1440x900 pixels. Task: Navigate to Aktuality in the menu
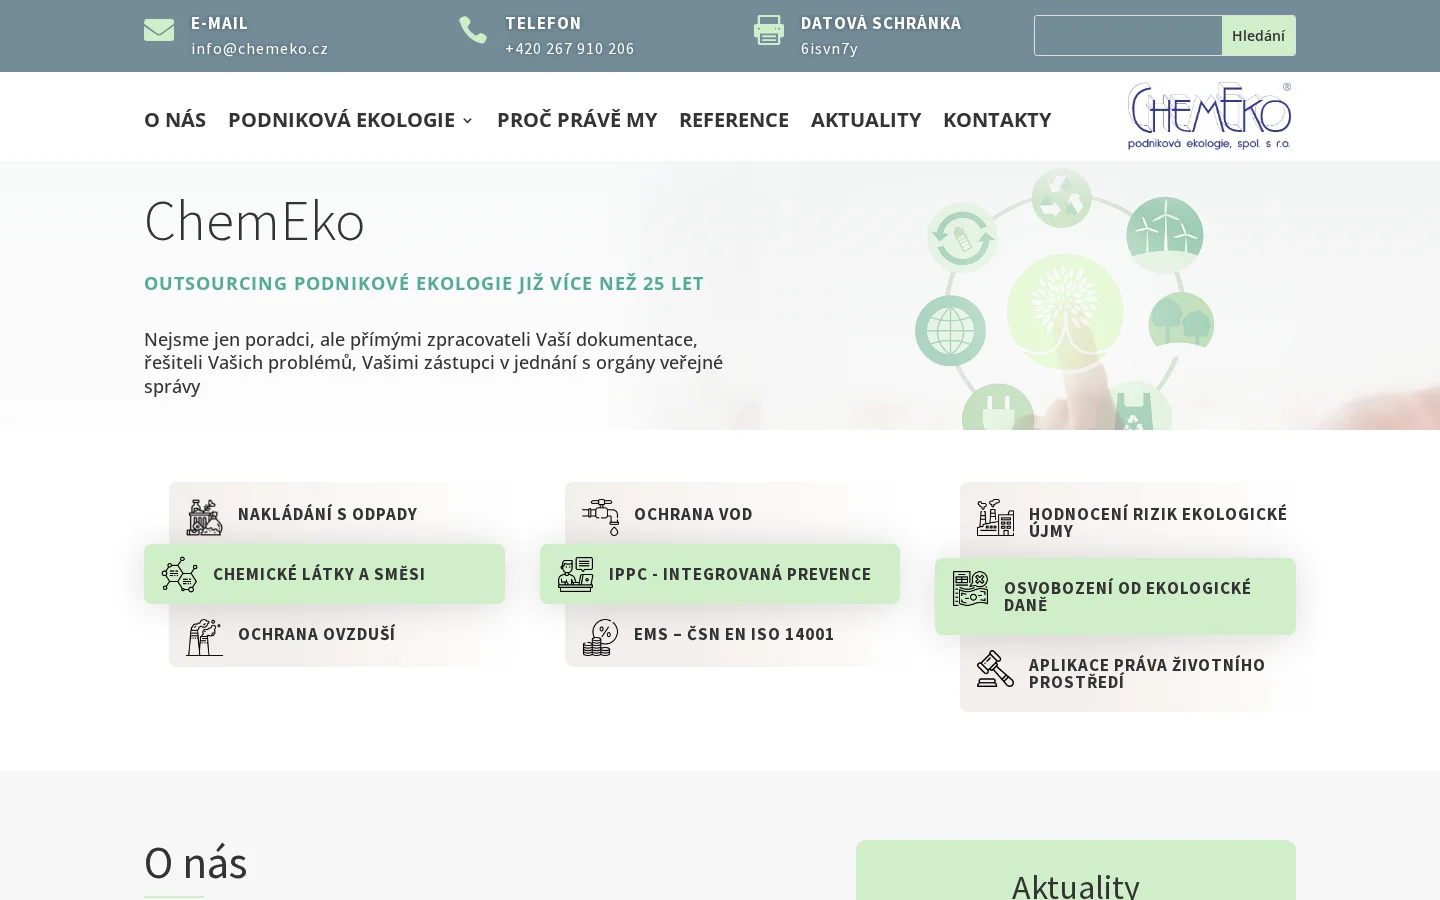tap(866, 120)
